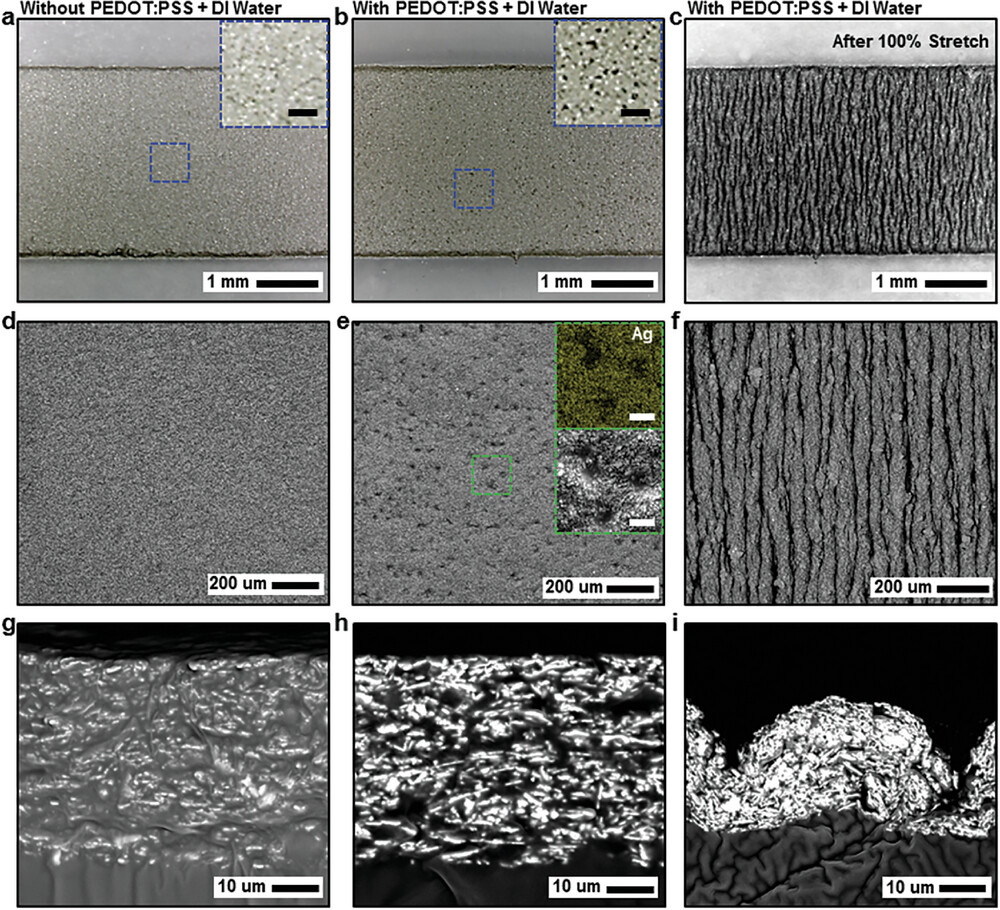Click the "200 um" scale label in panel f
The image size is (1000, 910).
point(902,587)
